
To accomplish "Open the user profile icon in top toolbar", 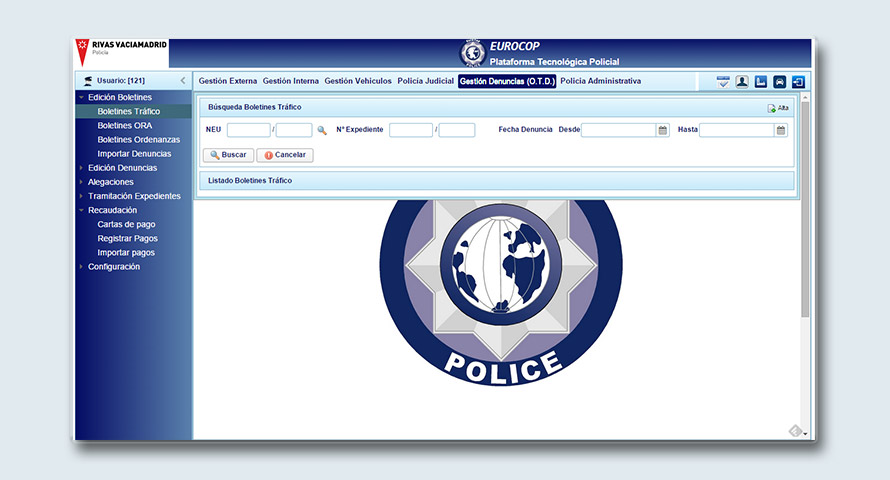I will coord(742,82).
